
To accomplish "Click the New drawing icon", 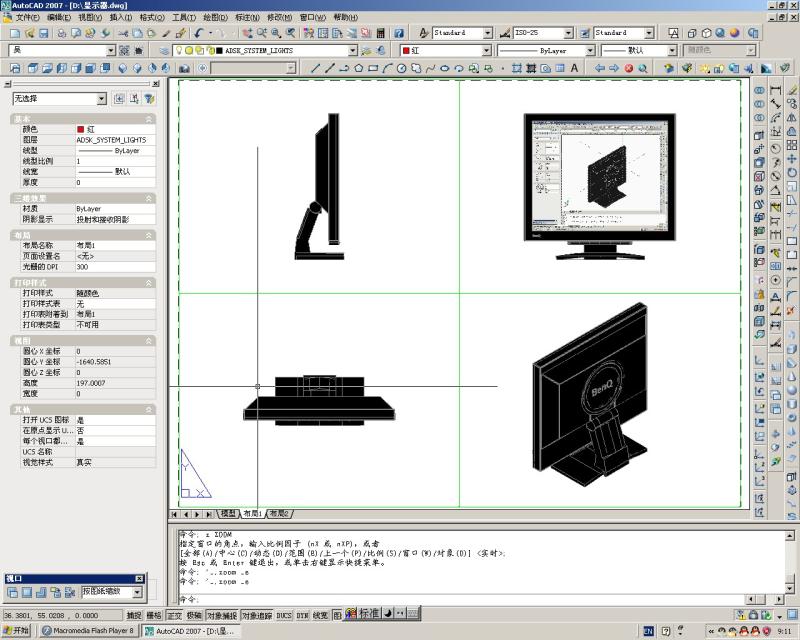I will pyautogui.click(x=15, y=33).
